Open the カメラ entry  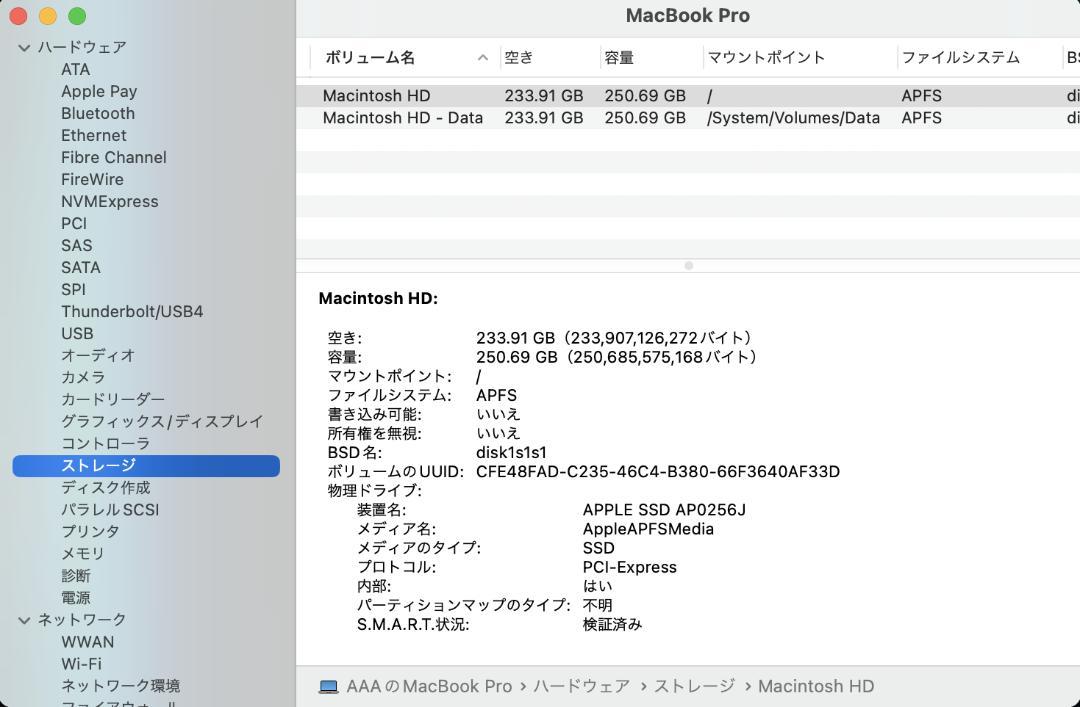pyautogui.click(x=83, y=378)
